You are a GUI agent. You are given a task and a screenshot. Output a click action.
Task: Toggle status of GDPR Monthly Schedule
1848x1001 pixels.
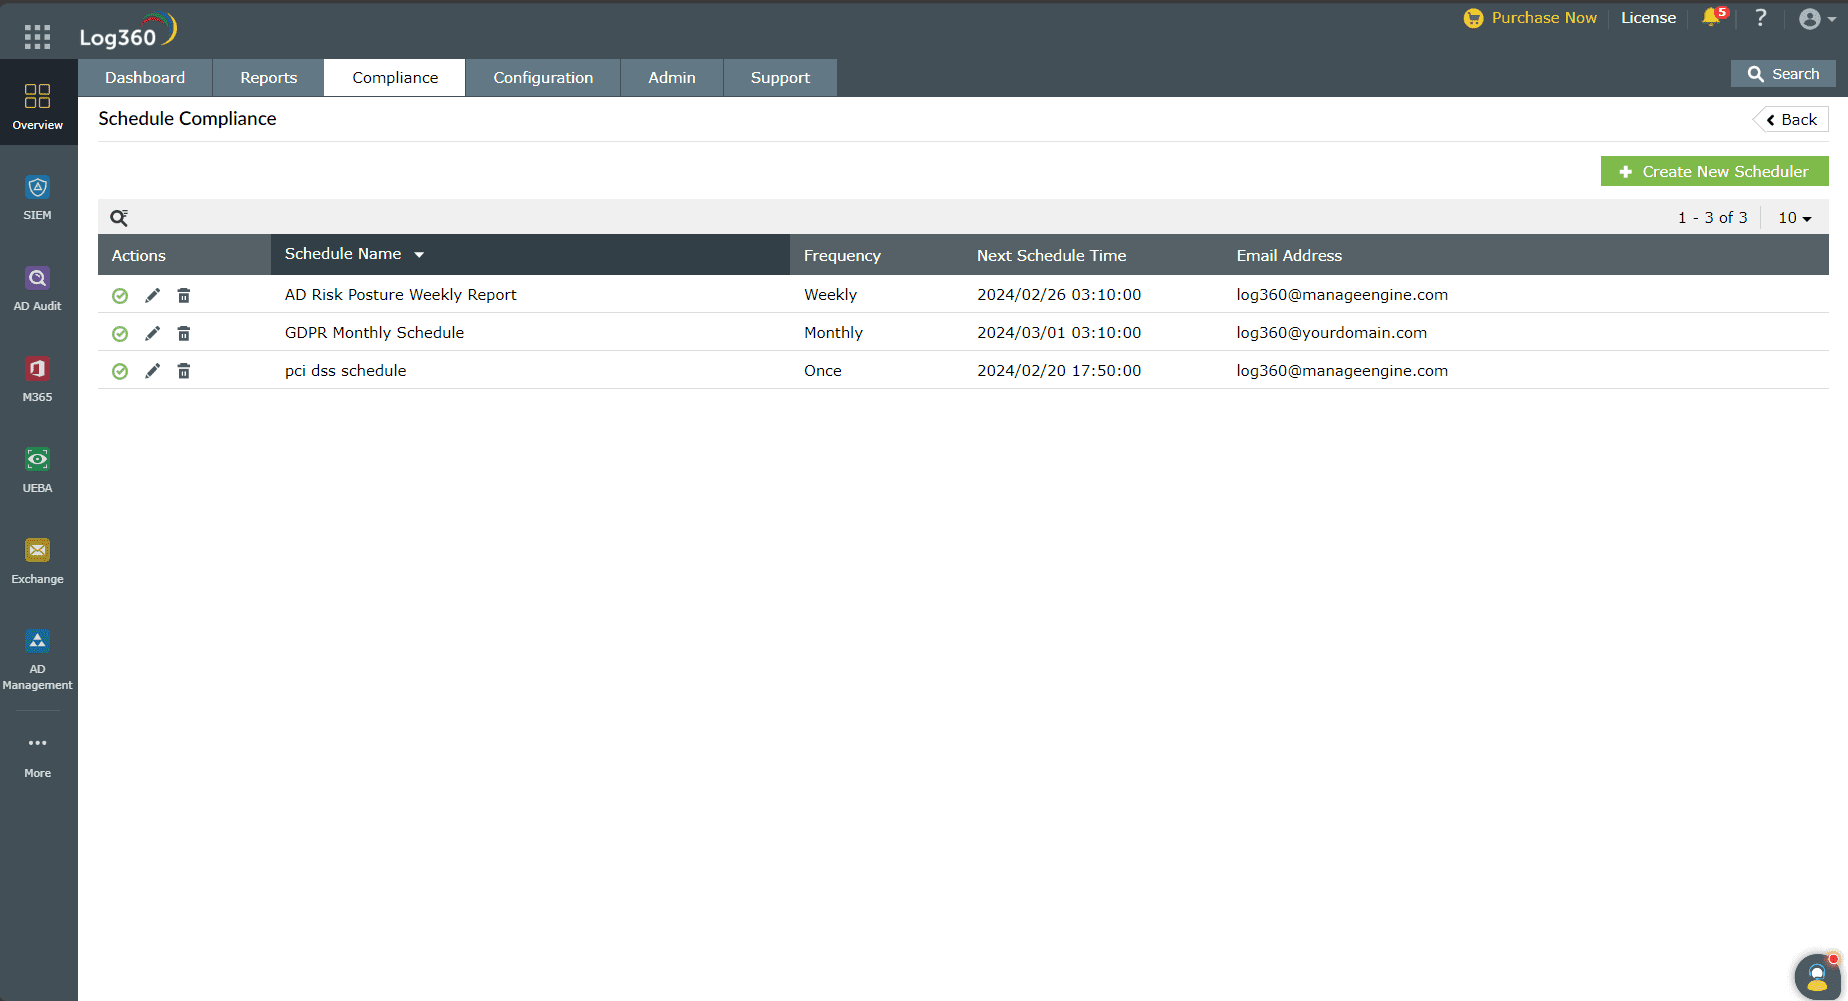click(120, 333)
